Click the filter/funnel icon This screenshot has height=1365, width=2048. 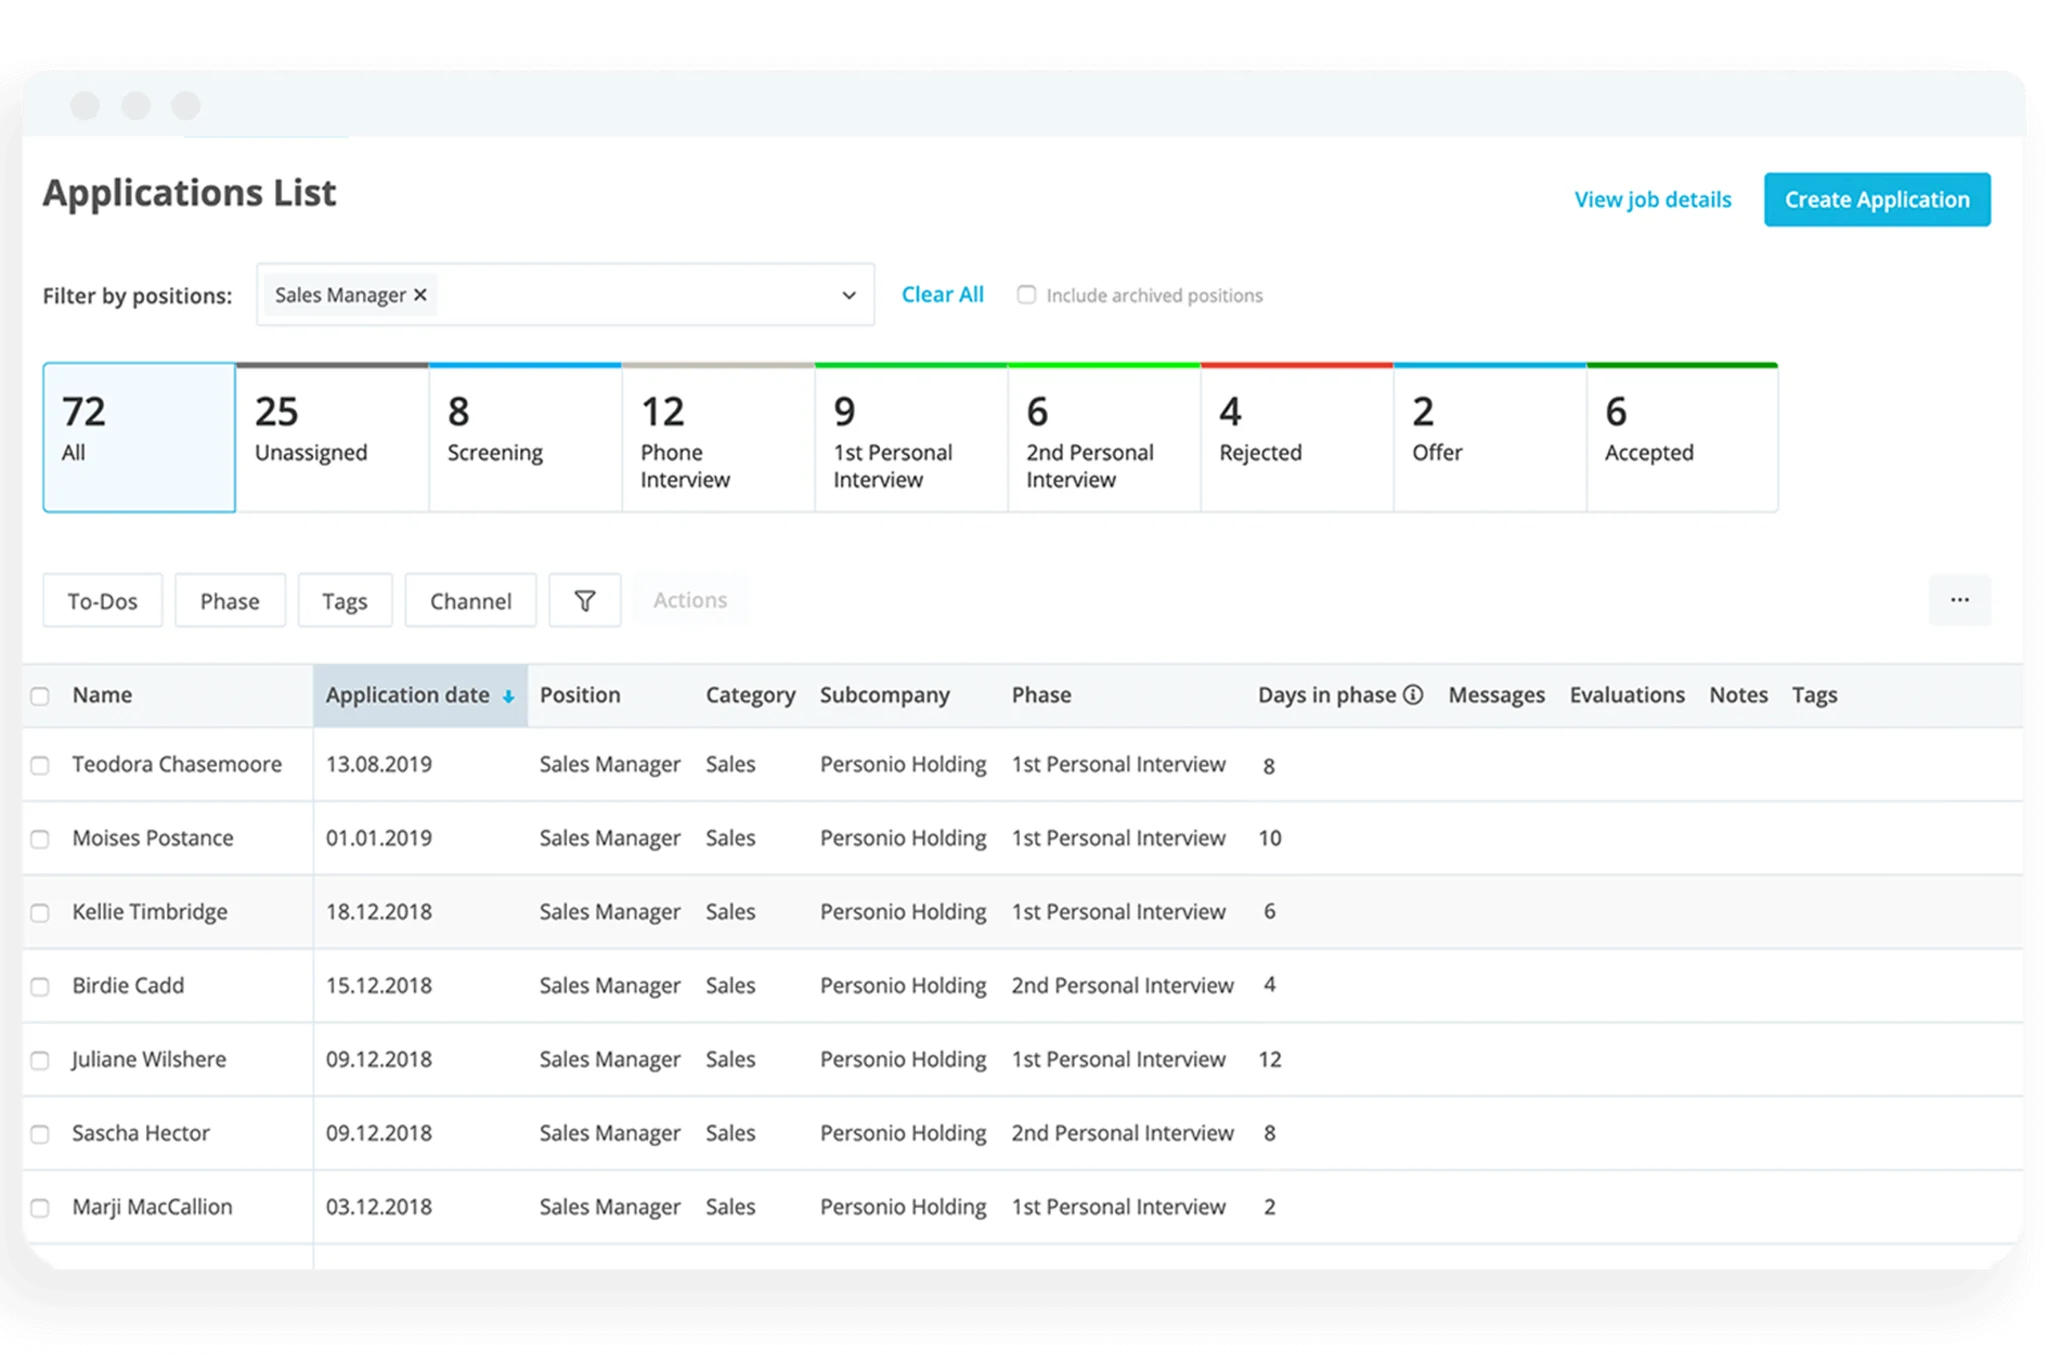583,599
